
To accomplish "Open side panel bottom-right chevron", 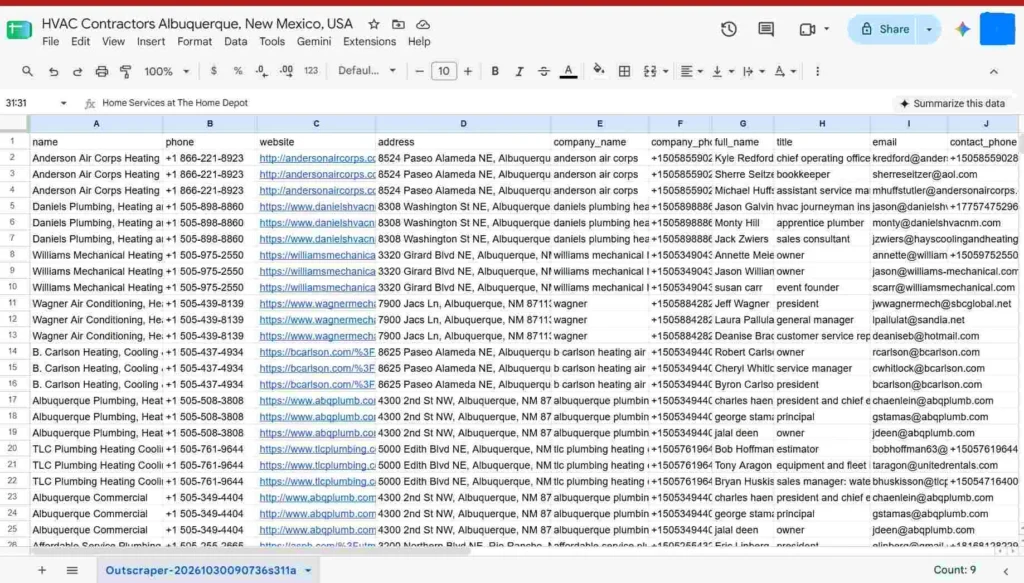I will [x=1006, y=571].
